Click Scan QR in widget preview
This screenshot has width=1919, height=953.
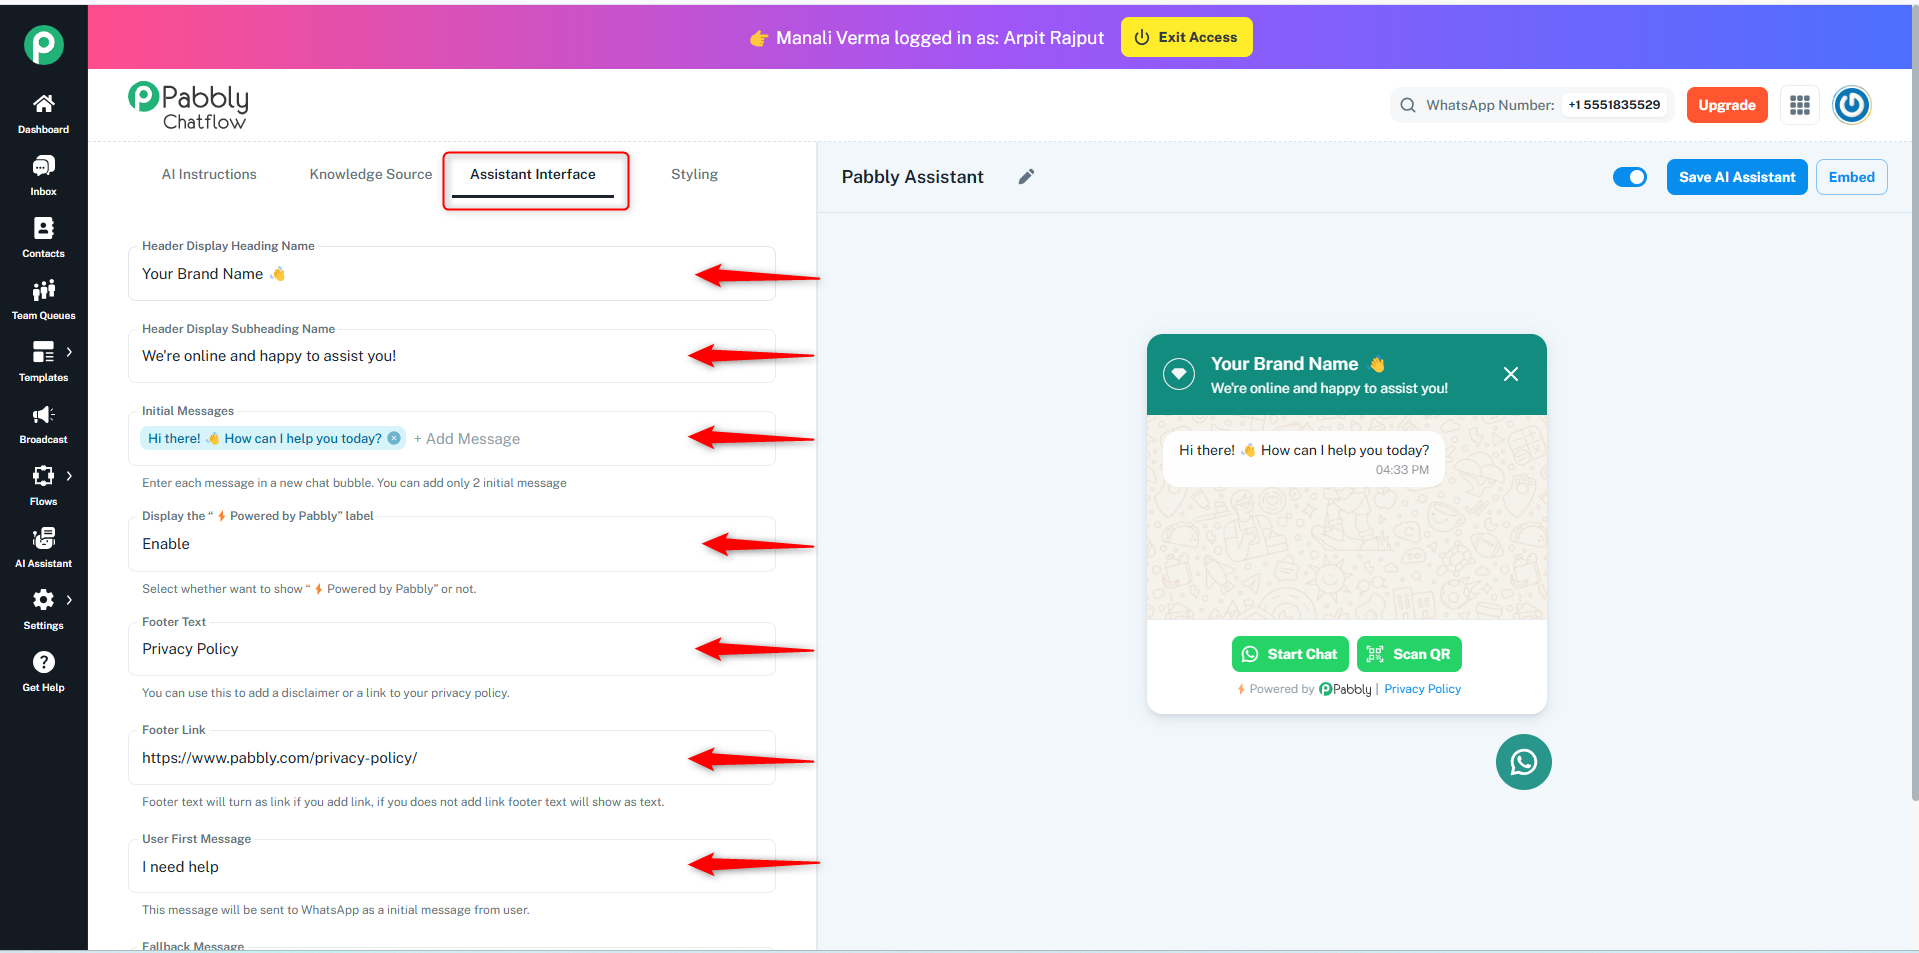click(x=1409, y=654)
